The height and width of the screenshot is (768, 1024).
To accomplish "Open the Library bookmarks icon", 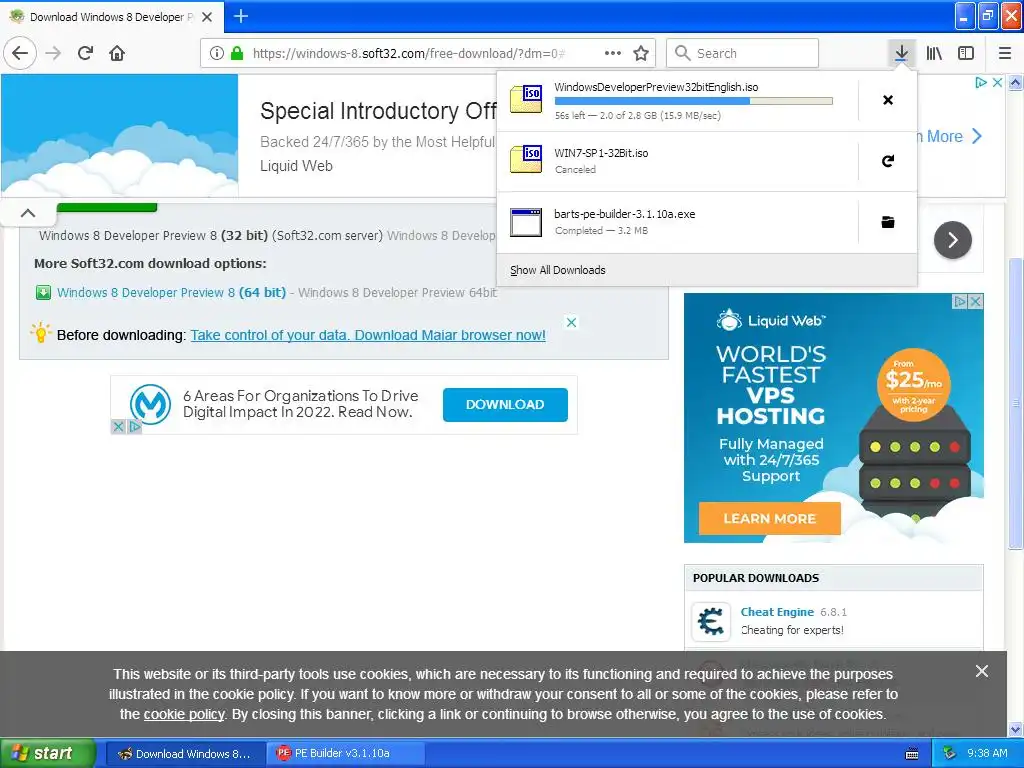I will click(934, 53).
